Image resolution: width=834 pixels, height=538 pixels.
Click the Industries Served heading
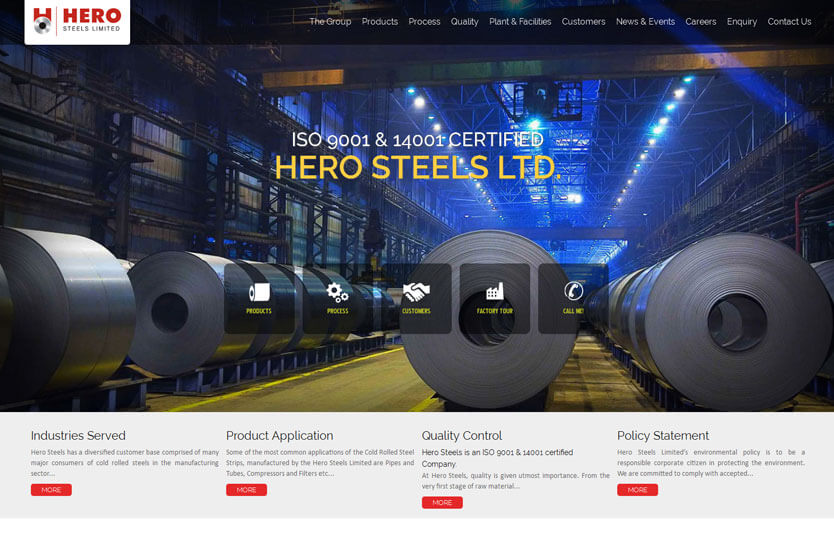(78, 435)
